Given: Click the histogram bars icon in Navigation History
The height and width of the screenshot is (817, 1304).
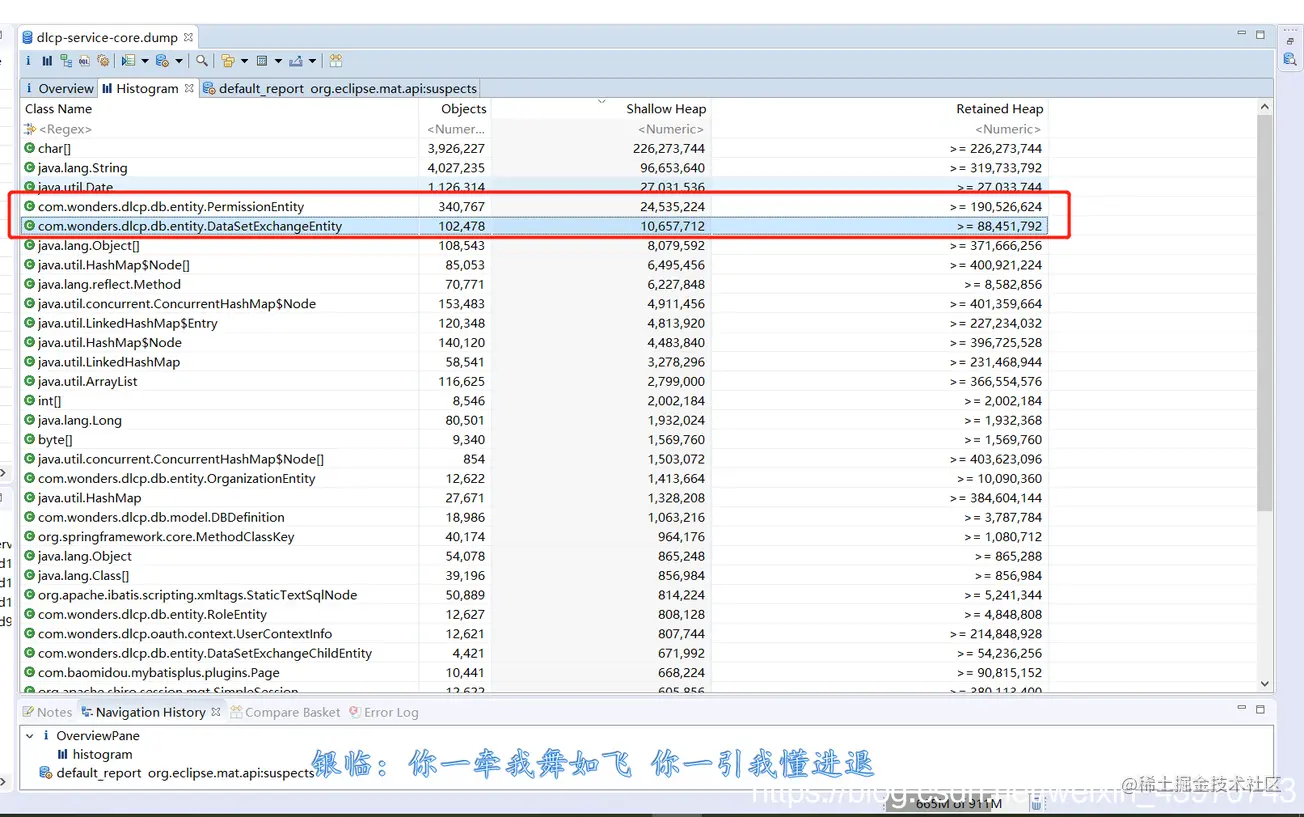Looking at the screenshot, I should coord(63,755).
